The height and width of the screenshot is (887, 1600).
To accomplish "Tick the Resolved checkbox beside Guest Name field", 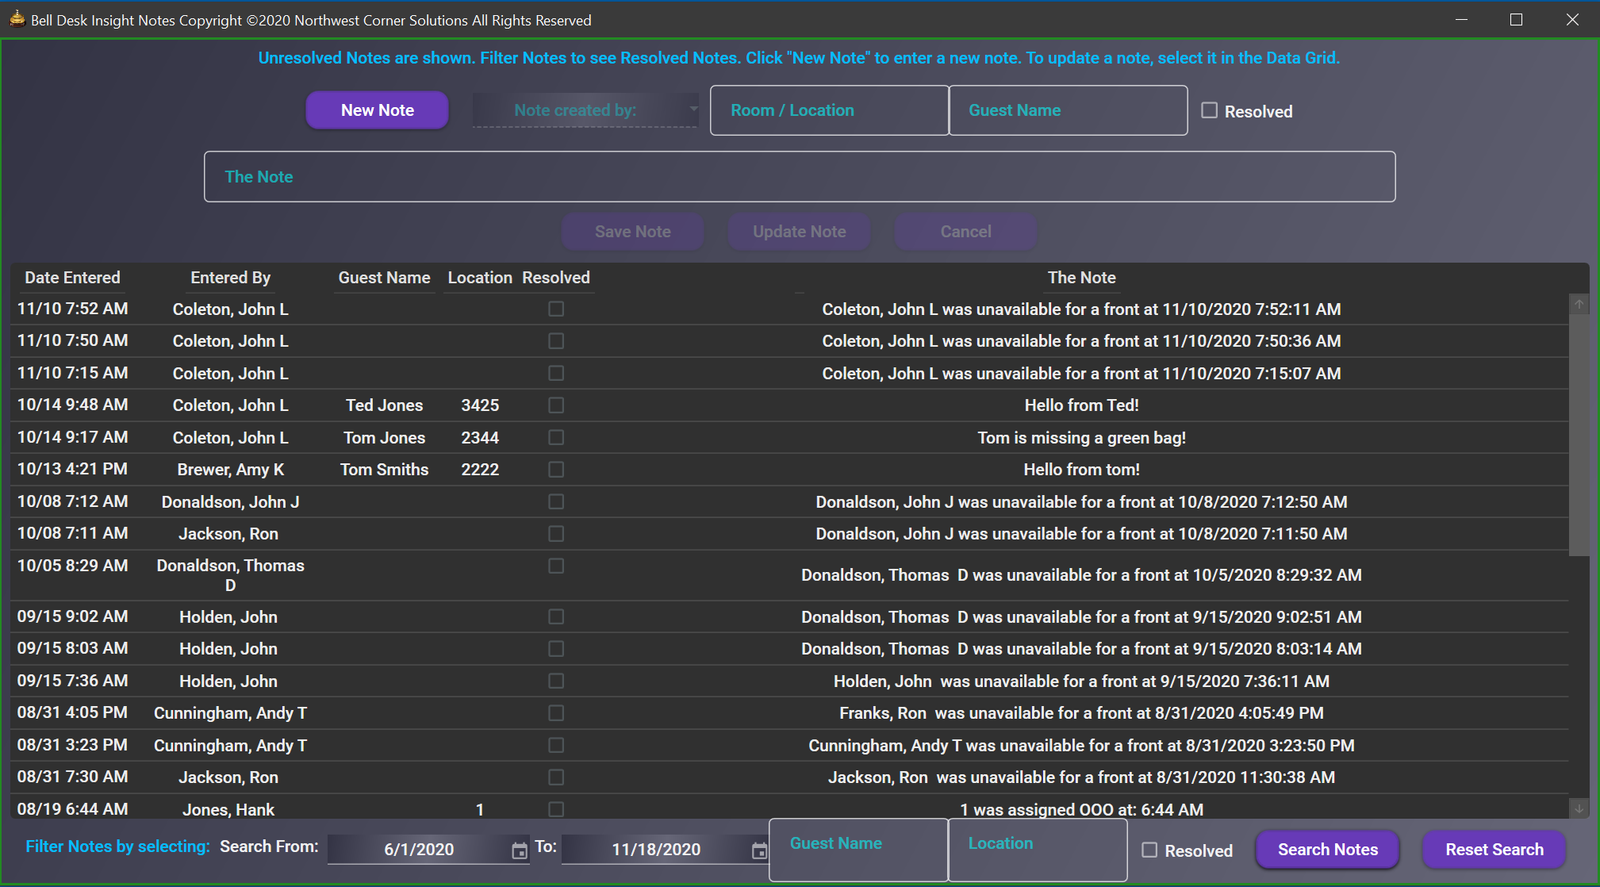I will [x=1209, y=111].
